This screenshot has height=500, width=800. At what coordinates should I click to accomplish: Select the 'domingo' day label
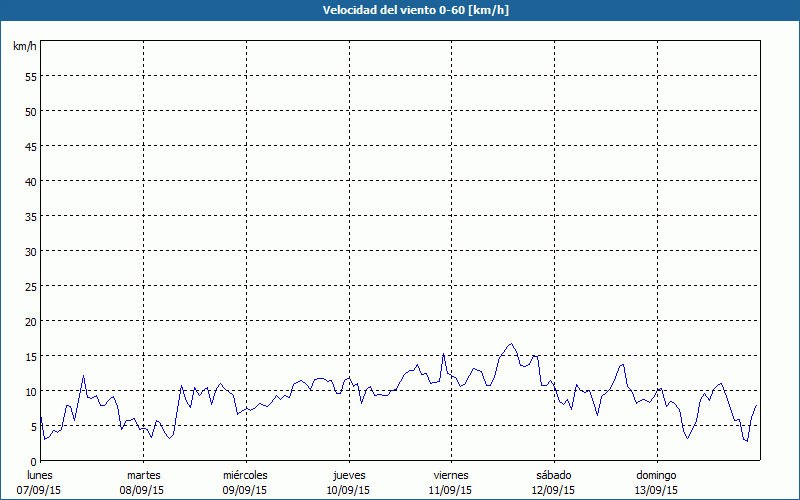tap(656, 475)
